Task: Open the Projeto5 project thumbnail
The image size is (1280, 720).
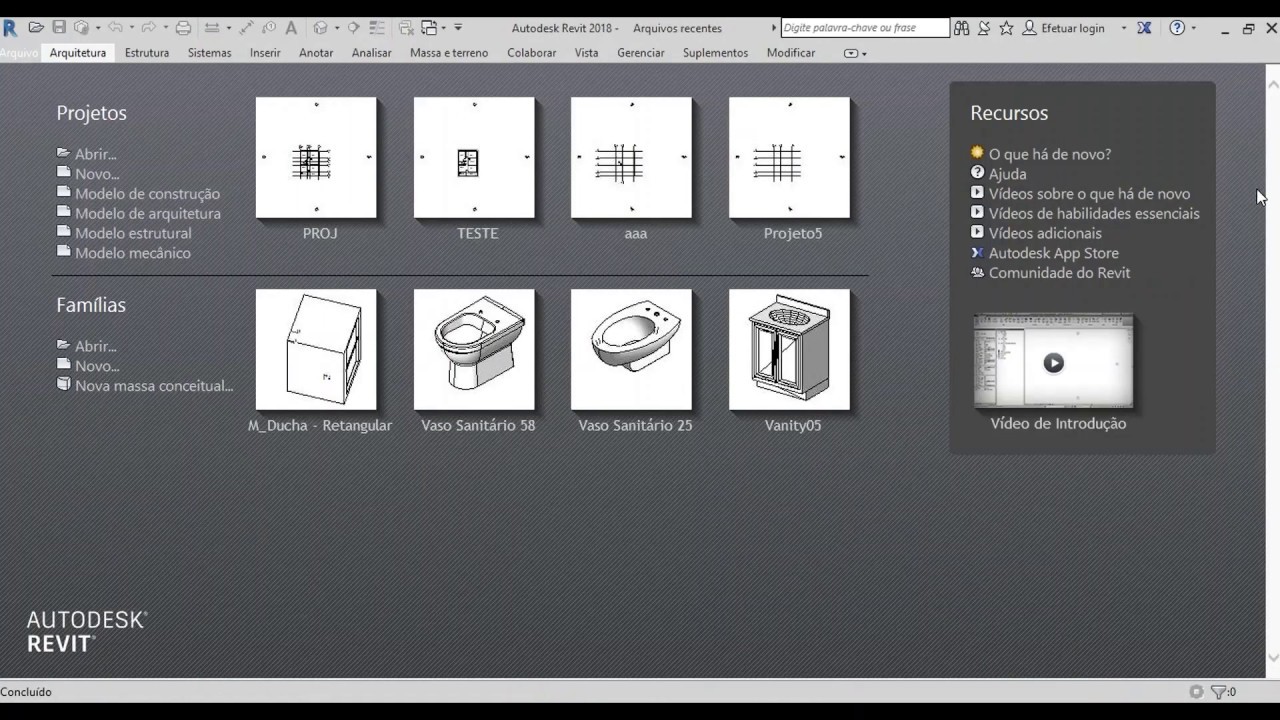Action: tap(789, 158)
